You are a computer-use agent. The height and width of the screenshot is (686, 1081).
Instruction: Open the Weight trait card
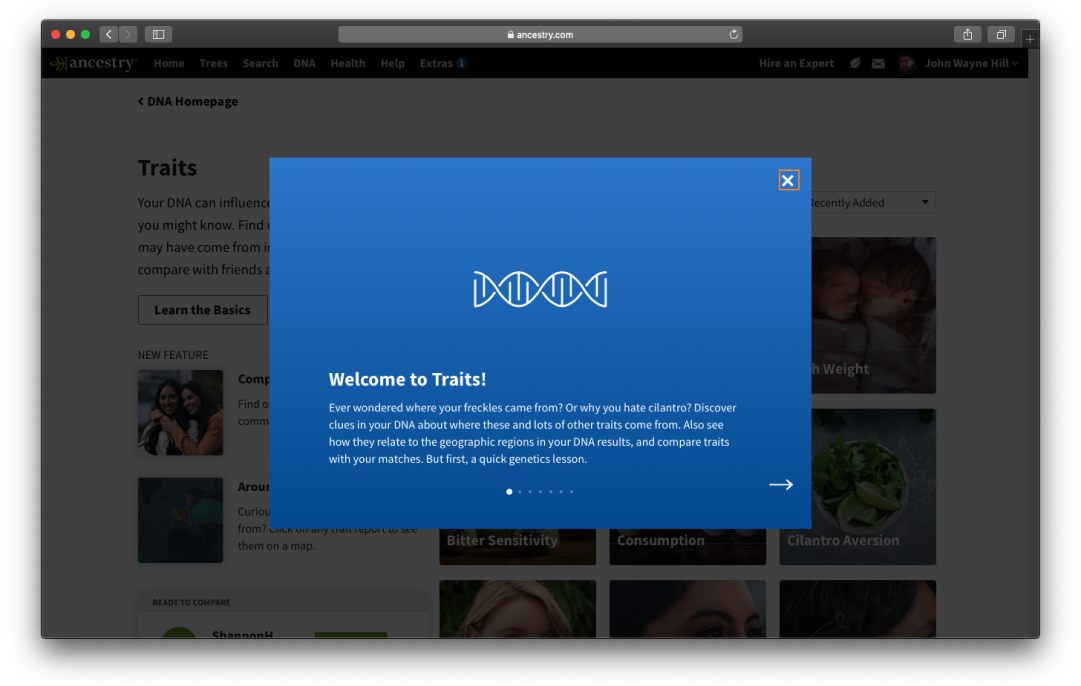point(873,316)
